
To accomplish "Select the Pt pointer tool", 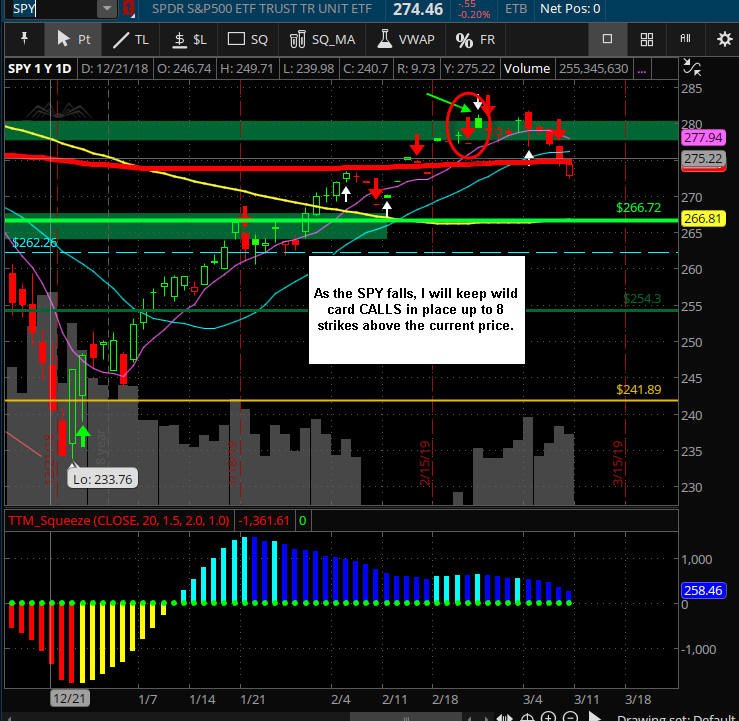I will [x=73, y=39].
